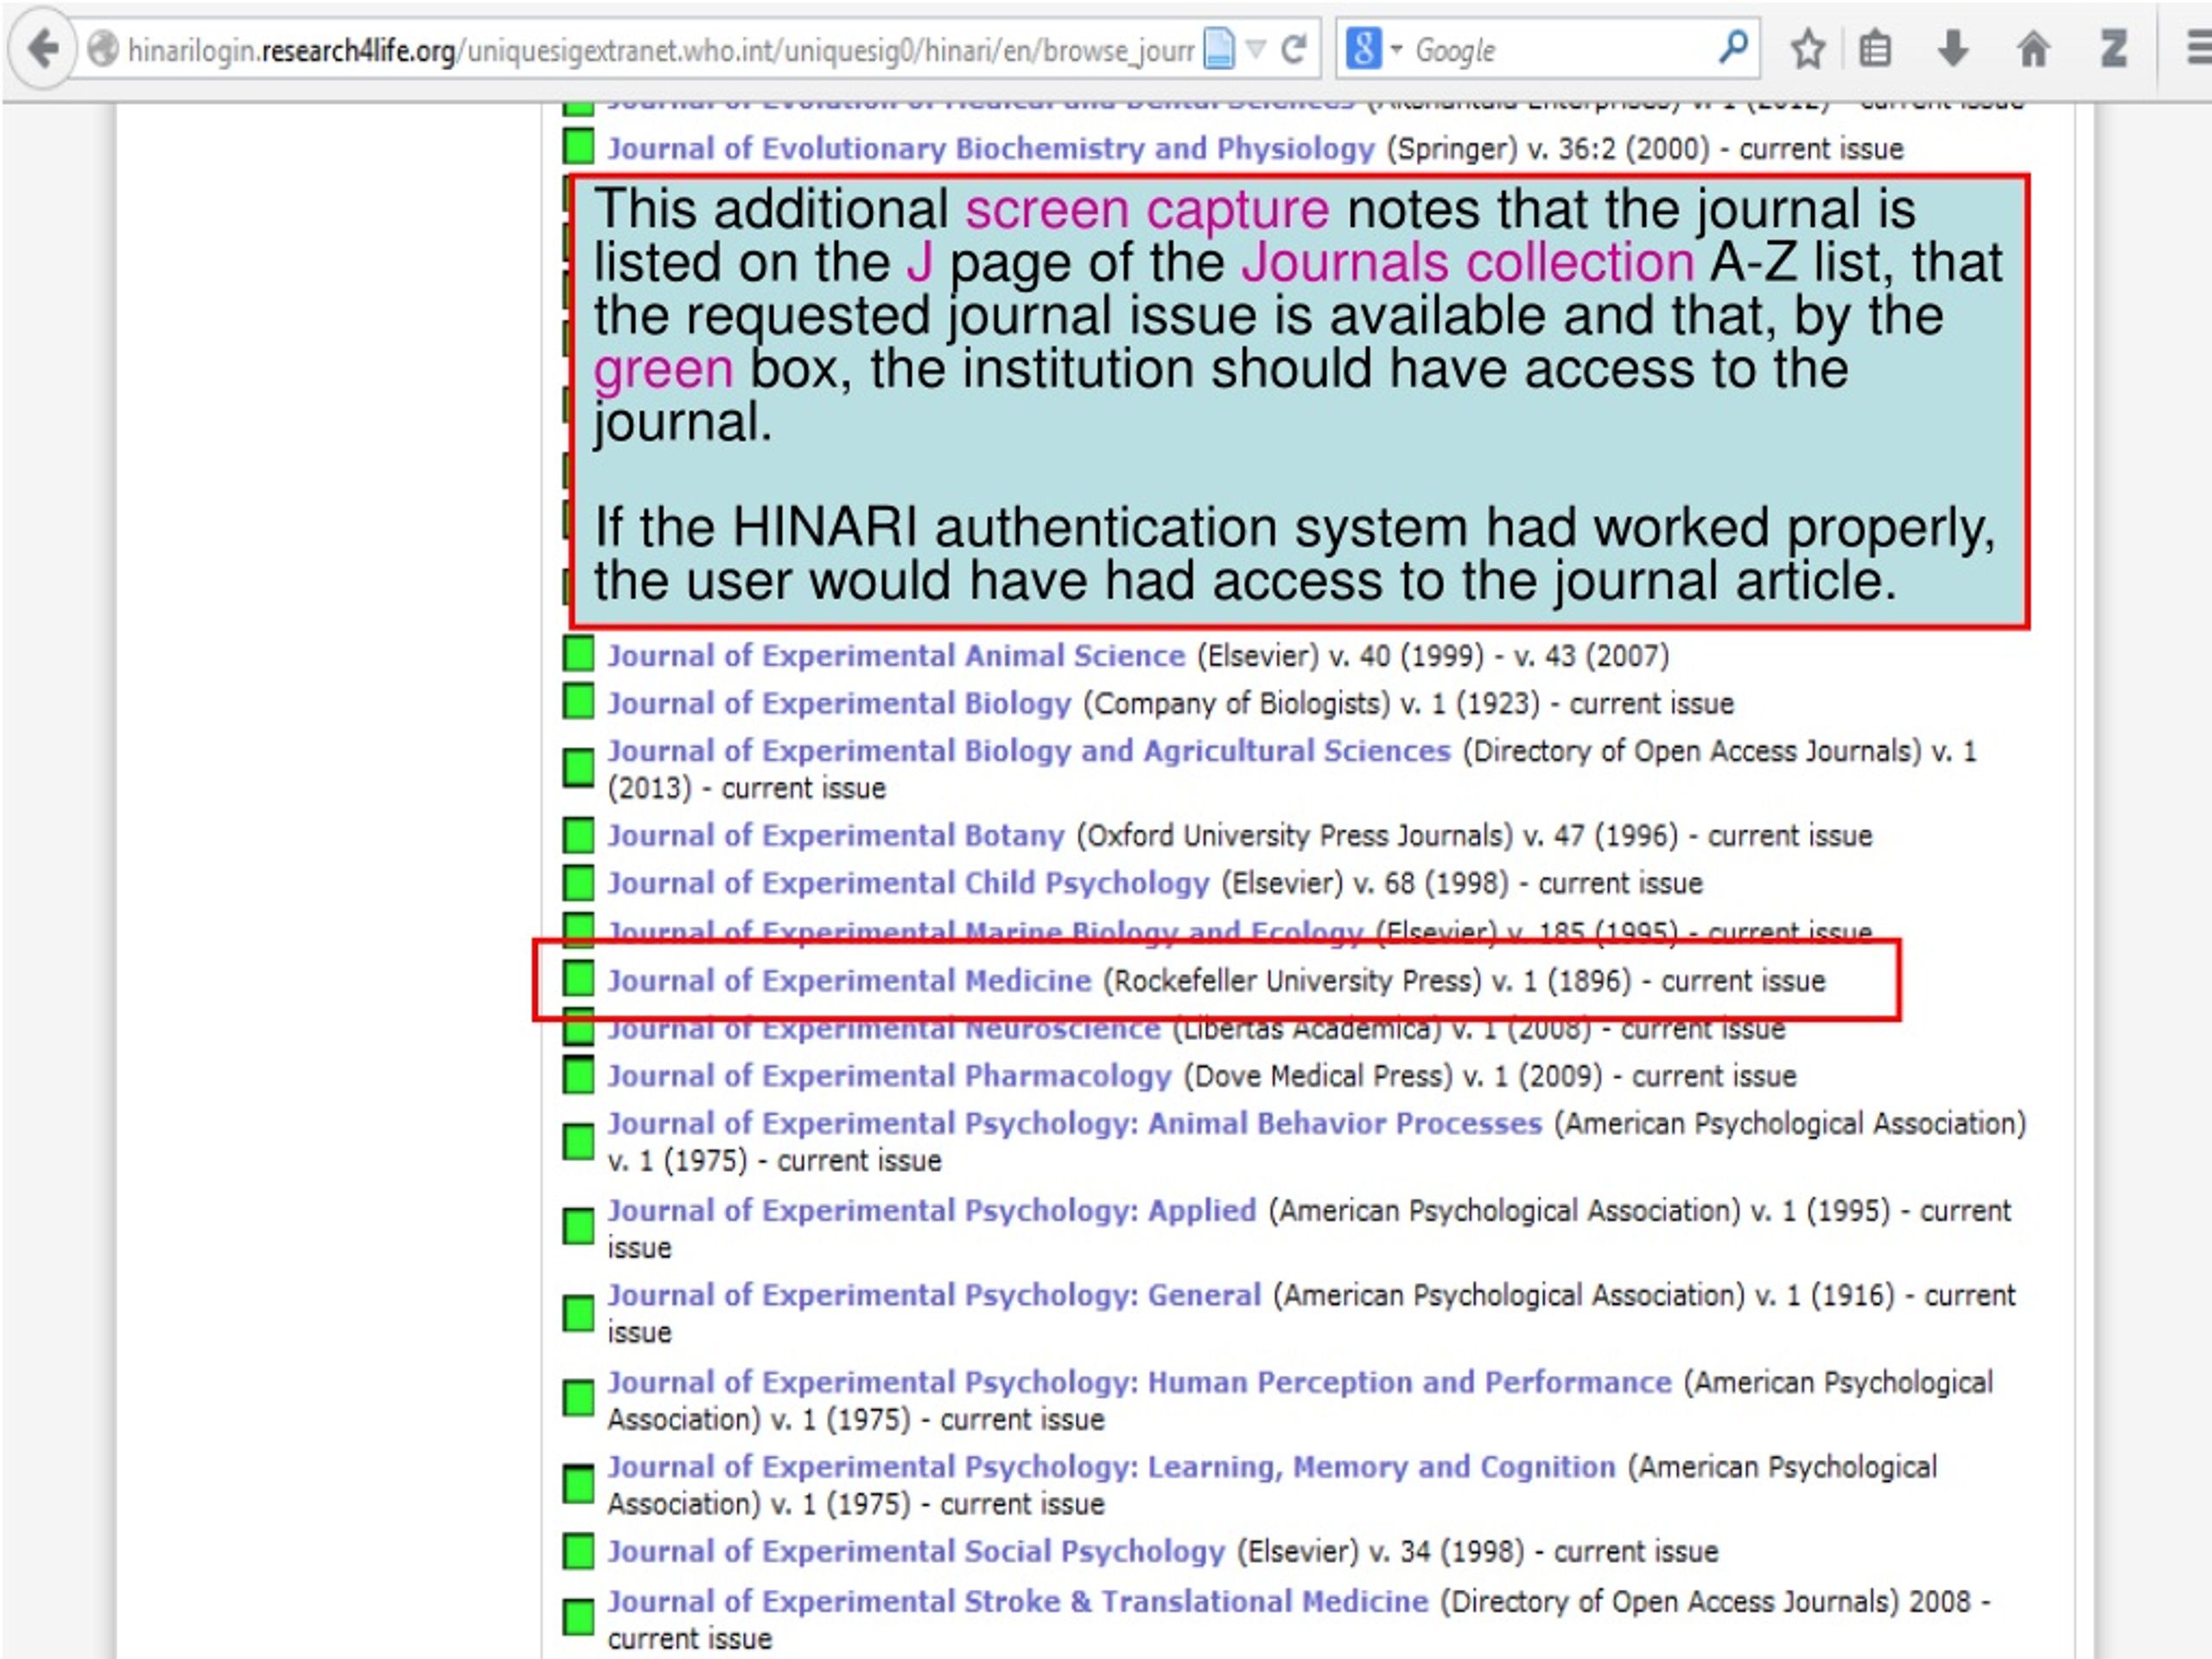Click green box beside Journal of Experimental Medicine
The height and width of the screenshot is (1659, 2212).
pyautogui.click(x=578, y=979)
